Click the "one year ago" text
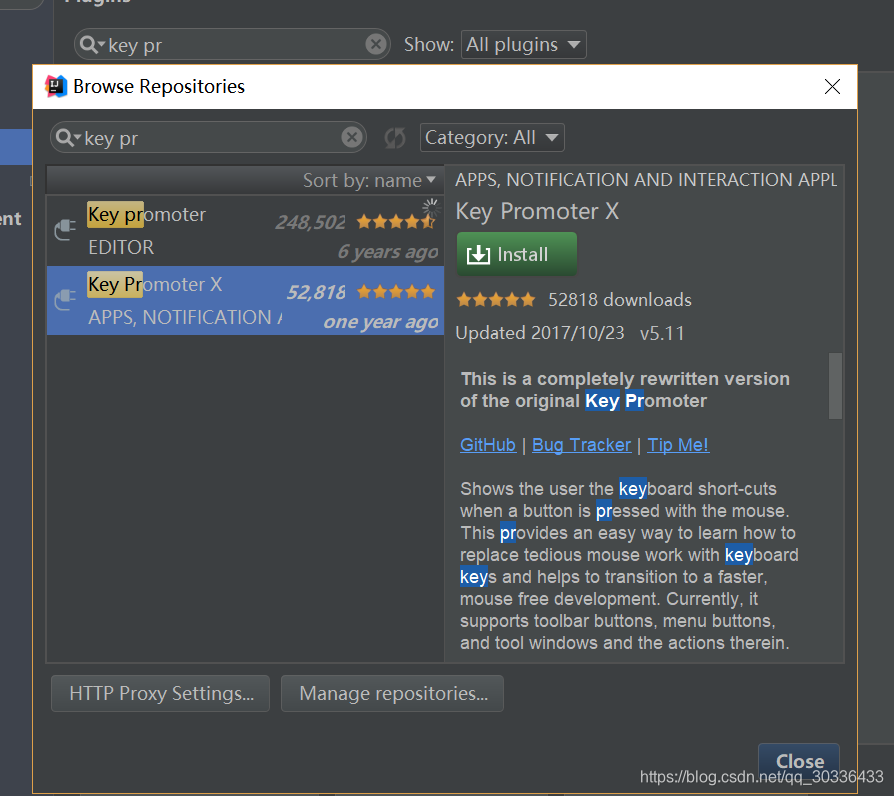Screen dimensions: 894x796 (381, 322)
